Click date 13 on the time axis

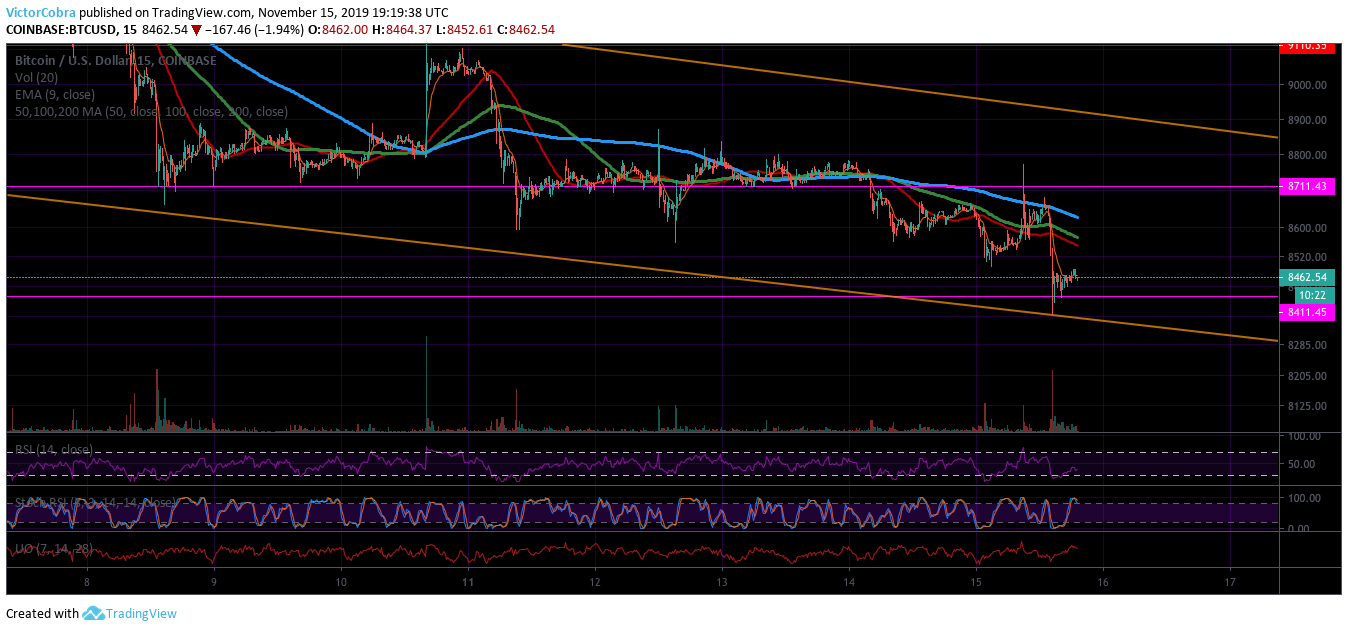click(x=722, y=582)
